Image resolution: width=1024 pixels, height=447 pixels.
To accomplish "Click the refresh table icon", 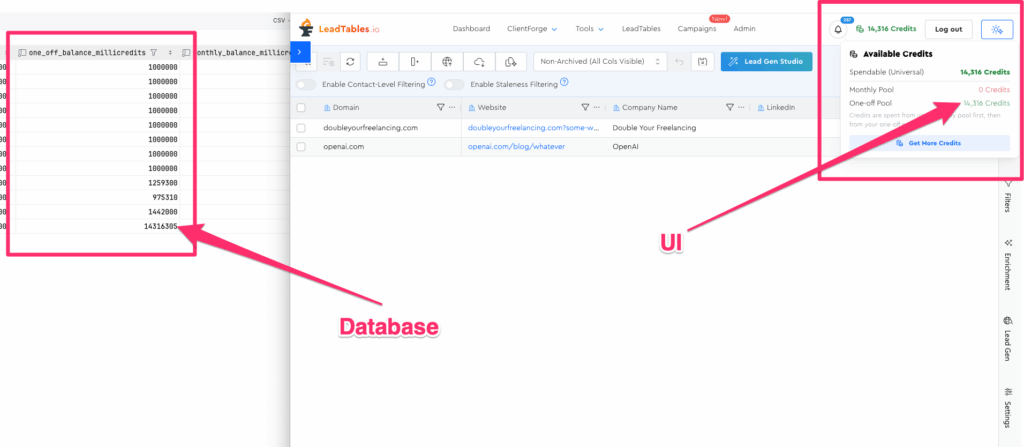I will pyautogui.click(x=350, y=62).
